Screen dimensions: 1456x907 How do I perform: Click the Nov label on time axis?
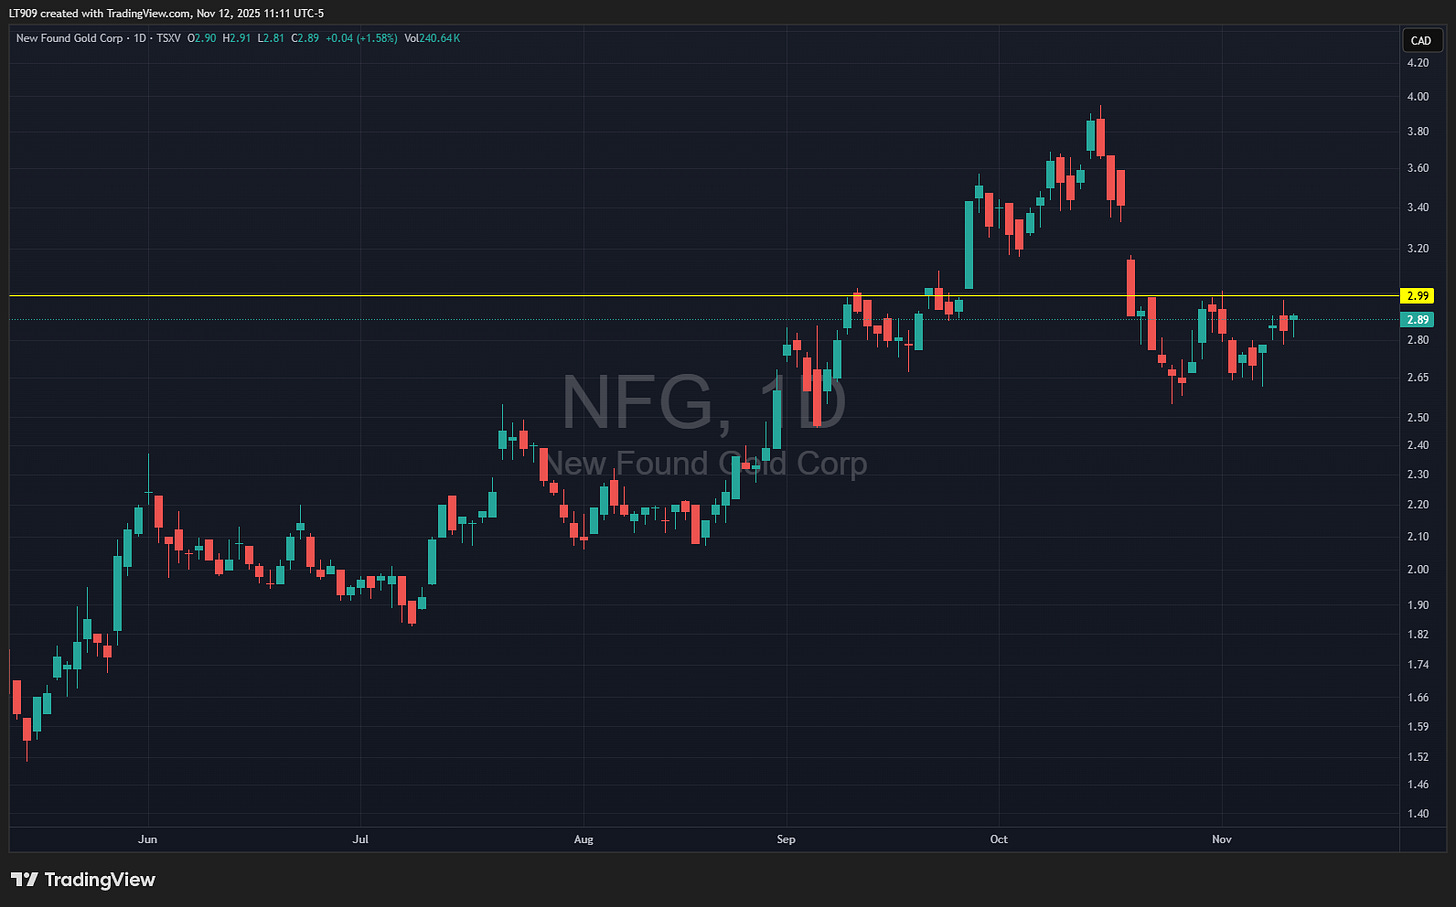click(x=1221, y=839)
